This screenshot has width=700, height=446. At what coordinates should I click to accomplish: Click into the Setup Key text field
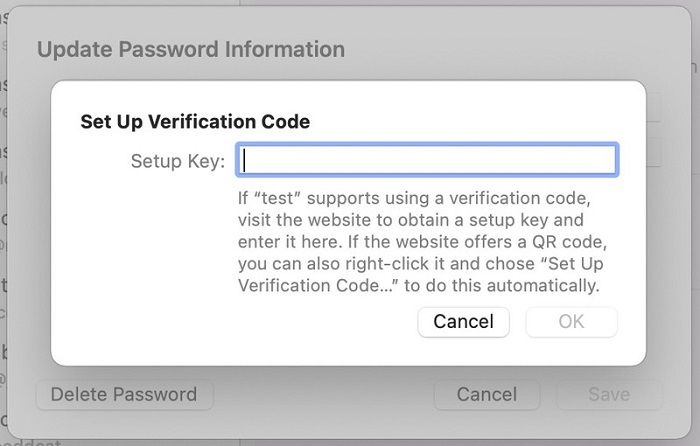427,161
